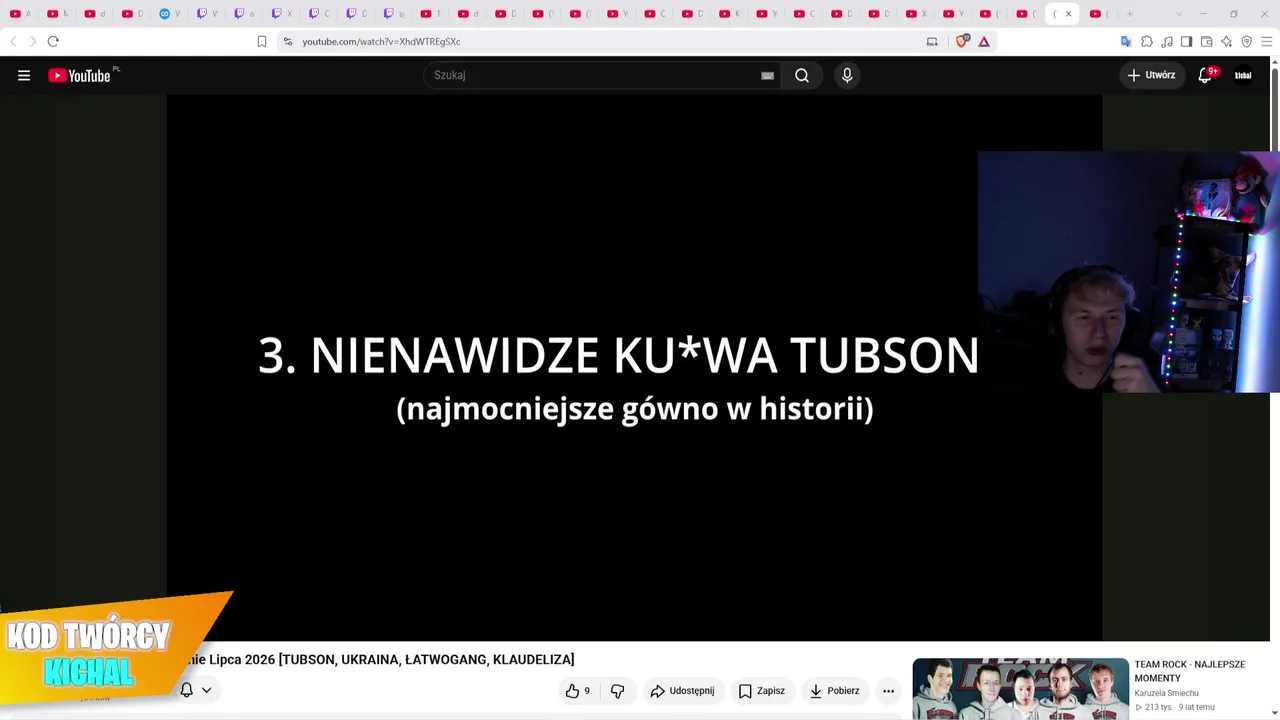Click the video player area

pyautogui.click(x=634, y=367)
